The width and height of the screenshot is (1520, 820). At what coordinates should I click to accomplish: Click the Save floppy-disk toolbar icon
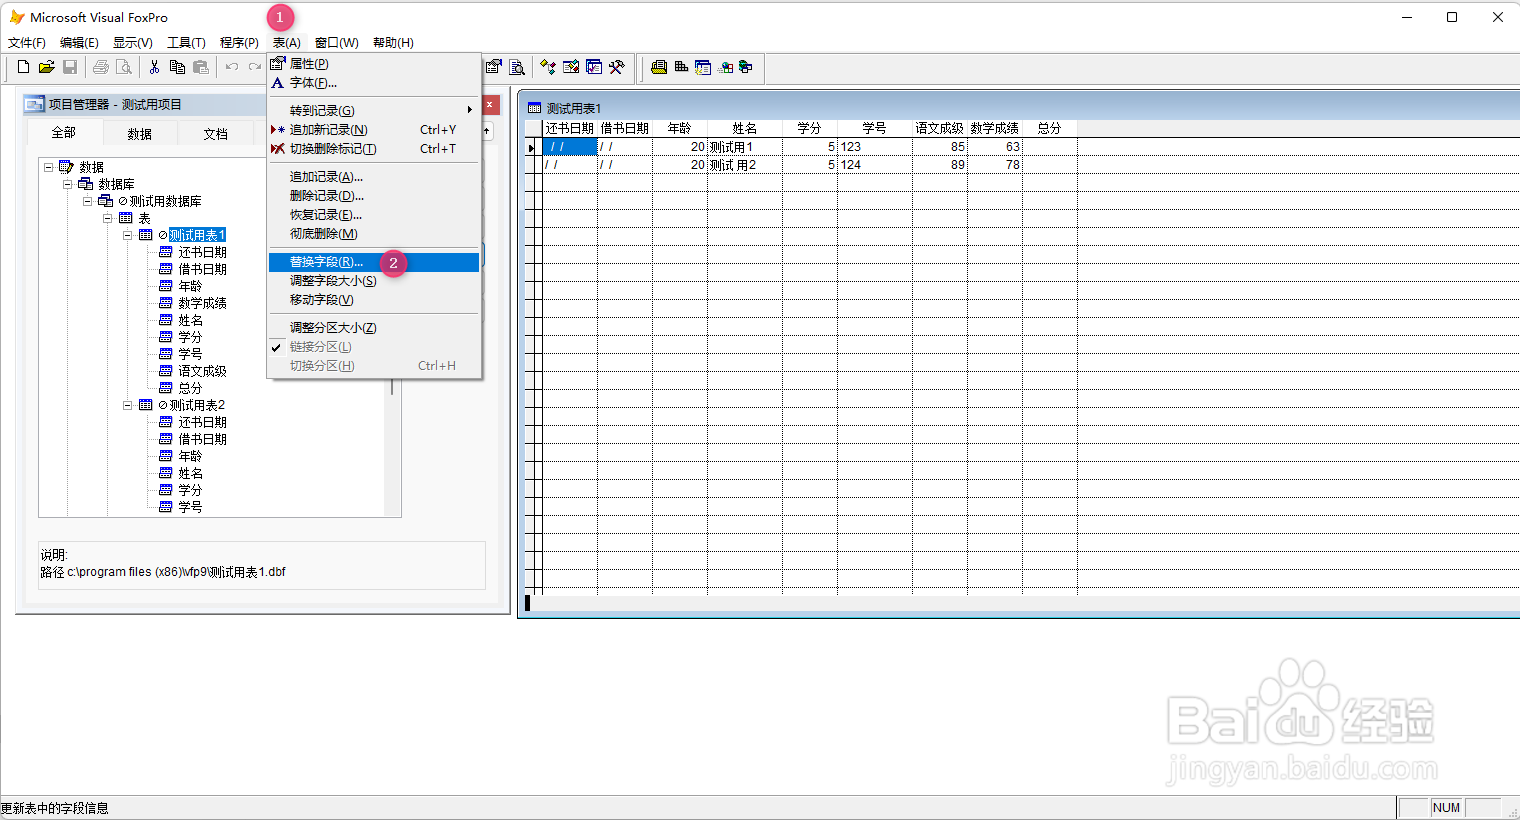pos(70,67)
